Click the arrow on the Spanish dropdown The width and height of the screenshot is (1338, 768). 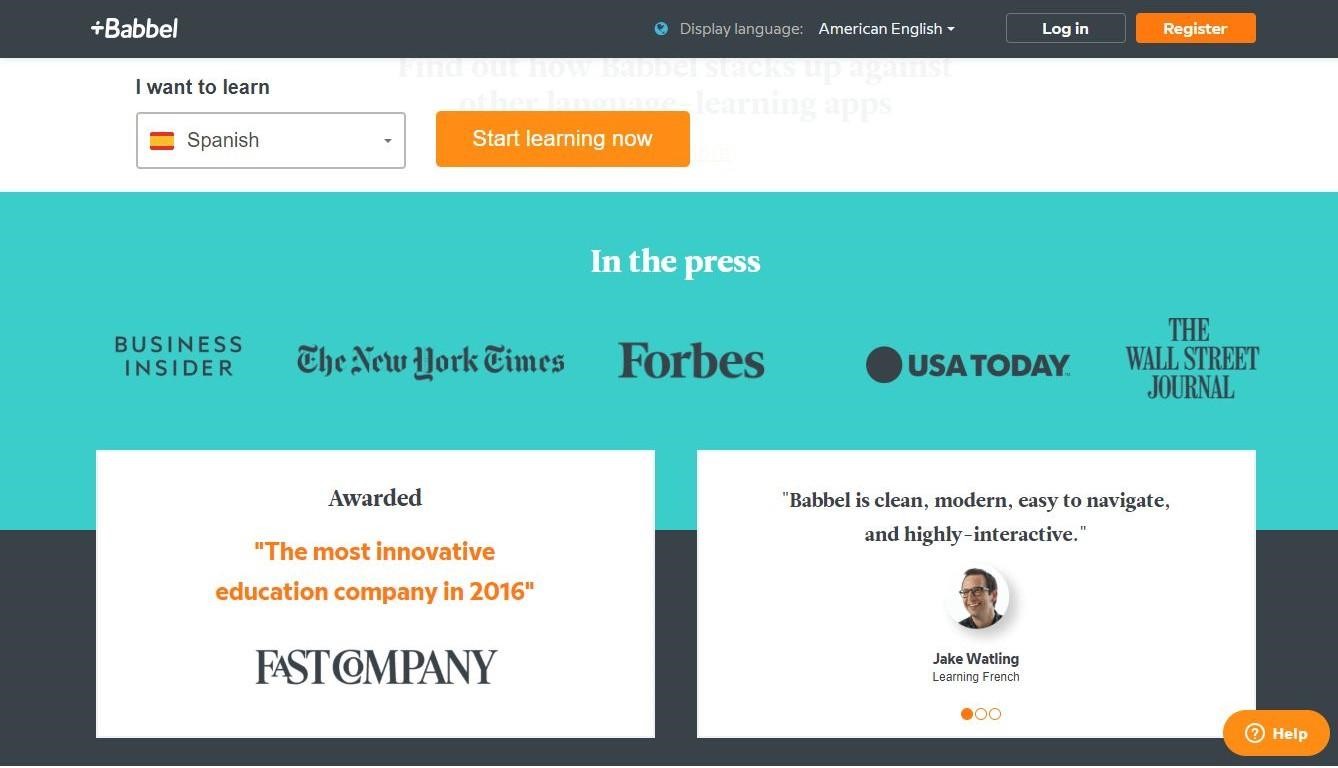388,141
